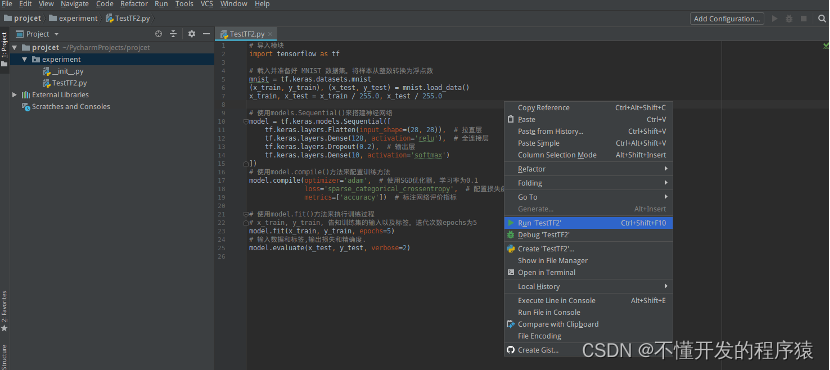Viewport: 830px width, 370px height.
Task: Click the Debug bug icon in toolbar
Action: [x=789, y=19]
